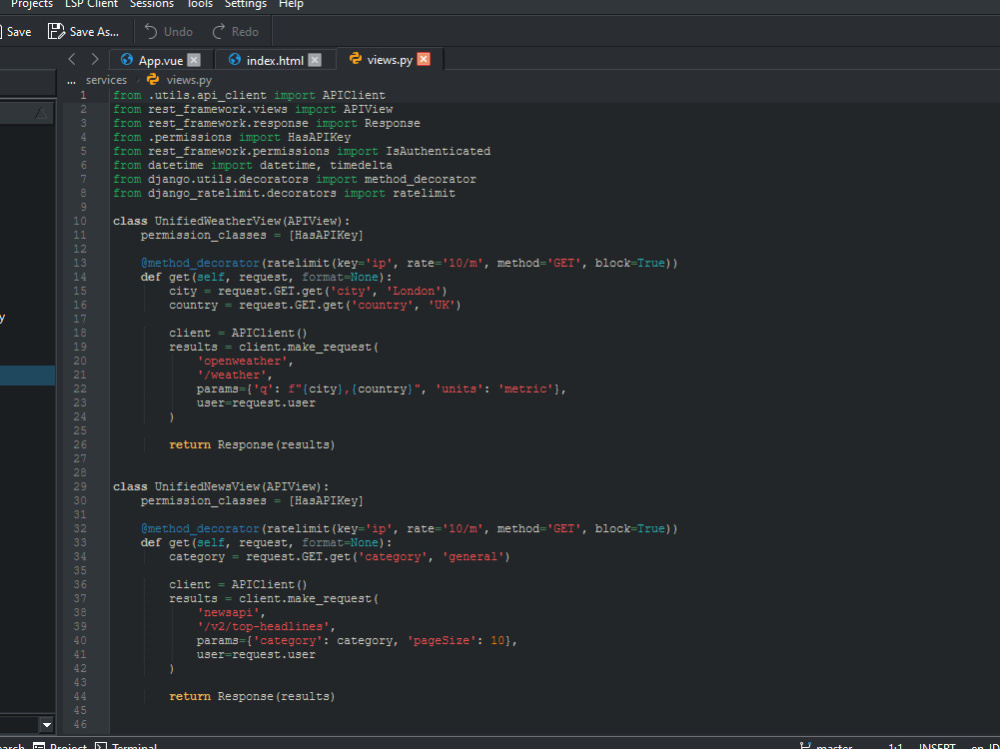Click the sort triangle in sidebar header
The image size is (1000, 749).
pos(41,114)
